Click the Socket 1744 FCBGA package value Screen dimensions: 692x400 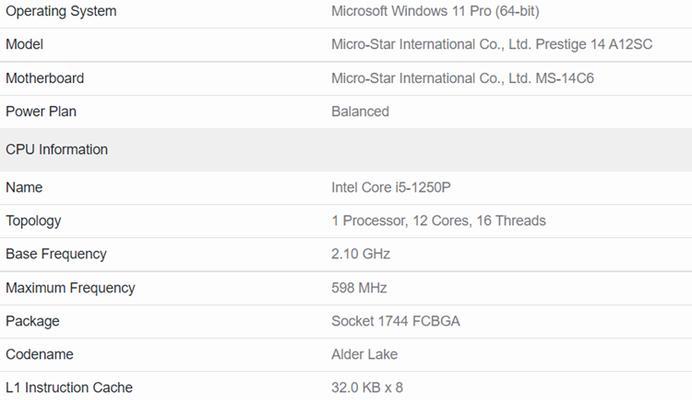(395, 321)
